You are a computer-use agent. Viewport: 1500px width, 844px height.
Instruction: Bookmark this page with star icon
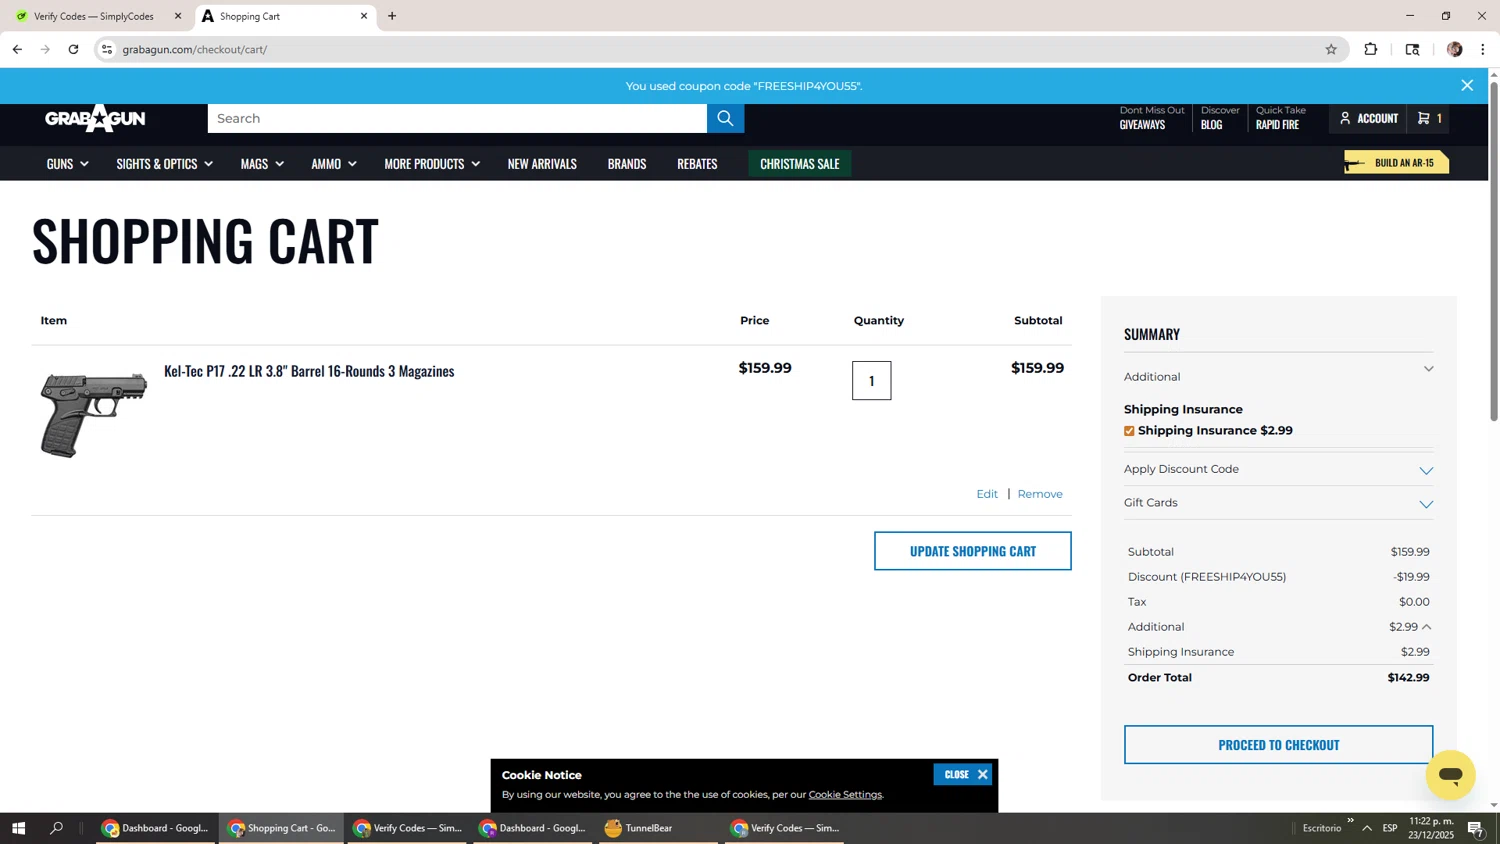pos(1331,49)
